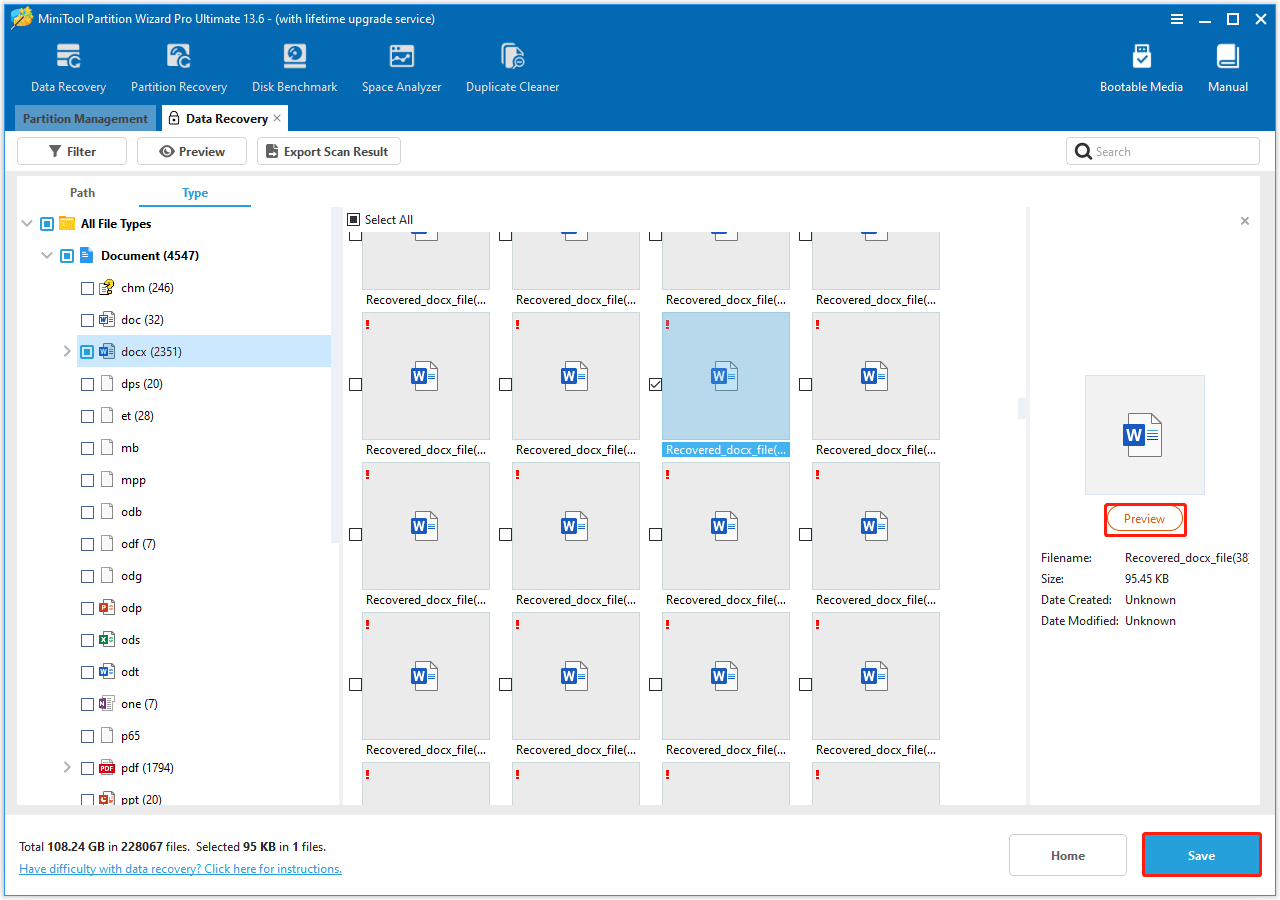Check the doc (32) file type checkbox

(x=88, y=319)
